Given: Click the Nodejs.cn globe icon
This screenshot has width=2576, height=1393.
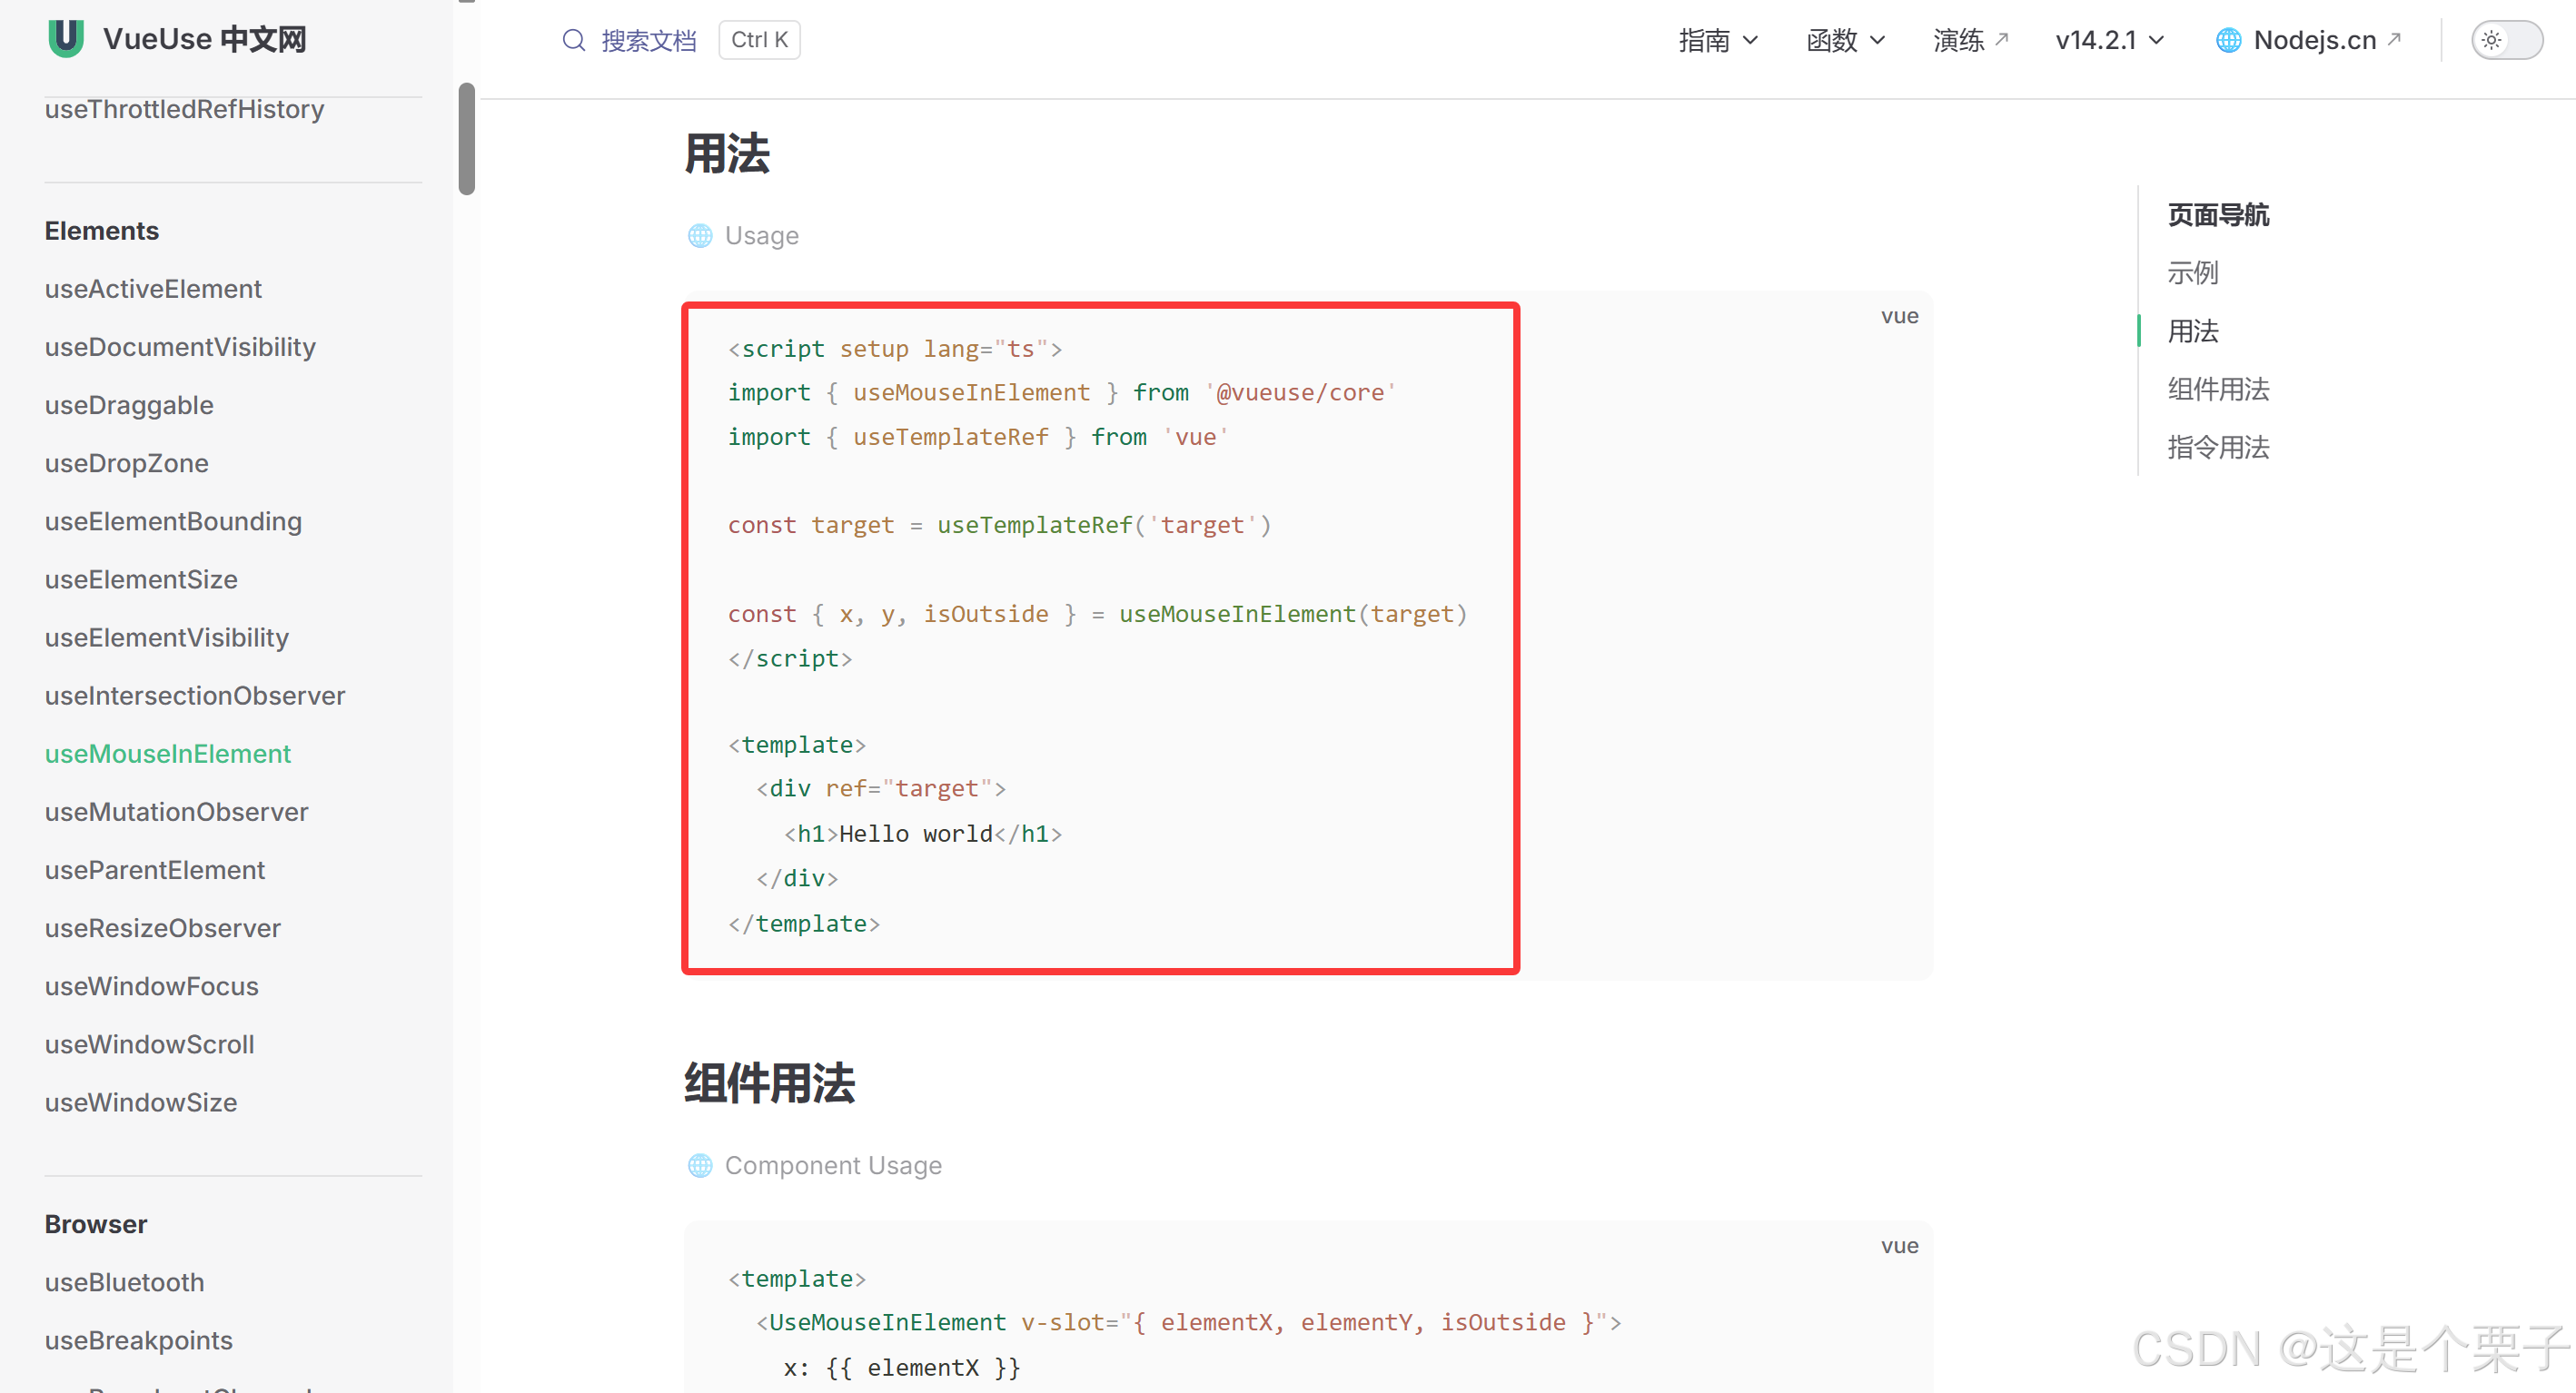Looking at the screenshot, I should point(2228,40).
